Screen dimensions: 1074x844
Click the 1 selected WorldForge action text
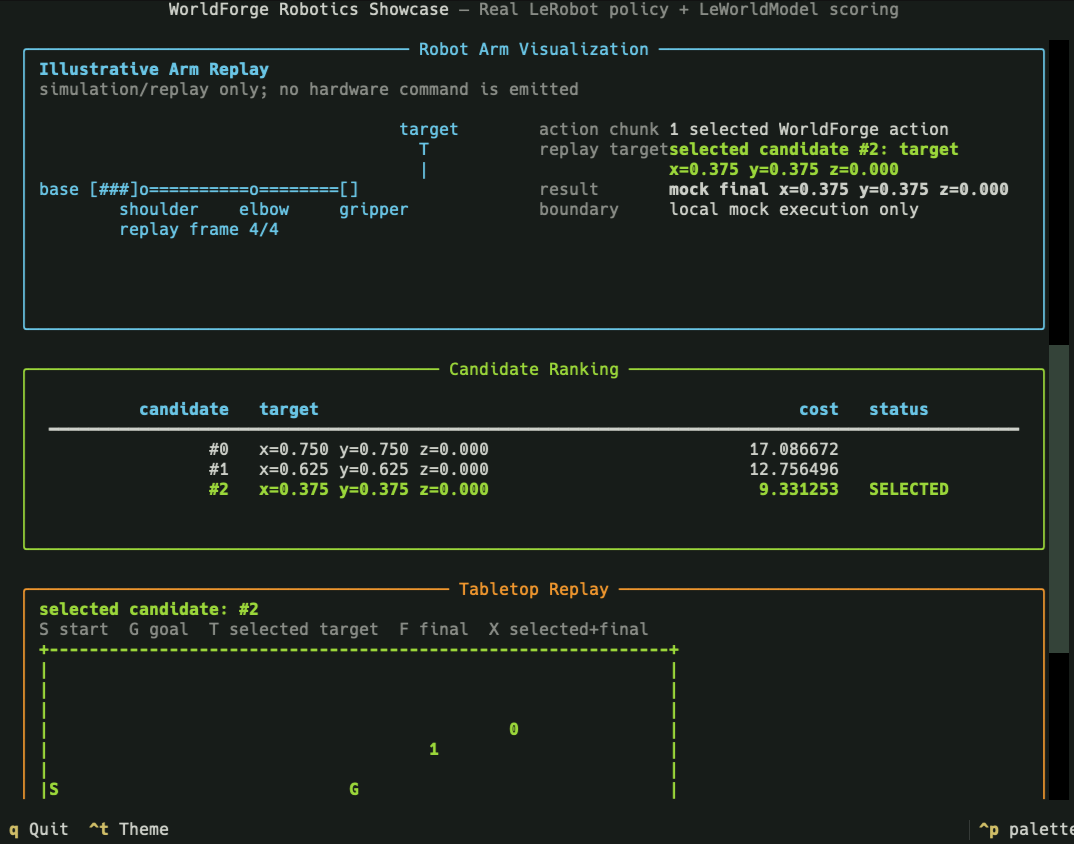[809, 129]
